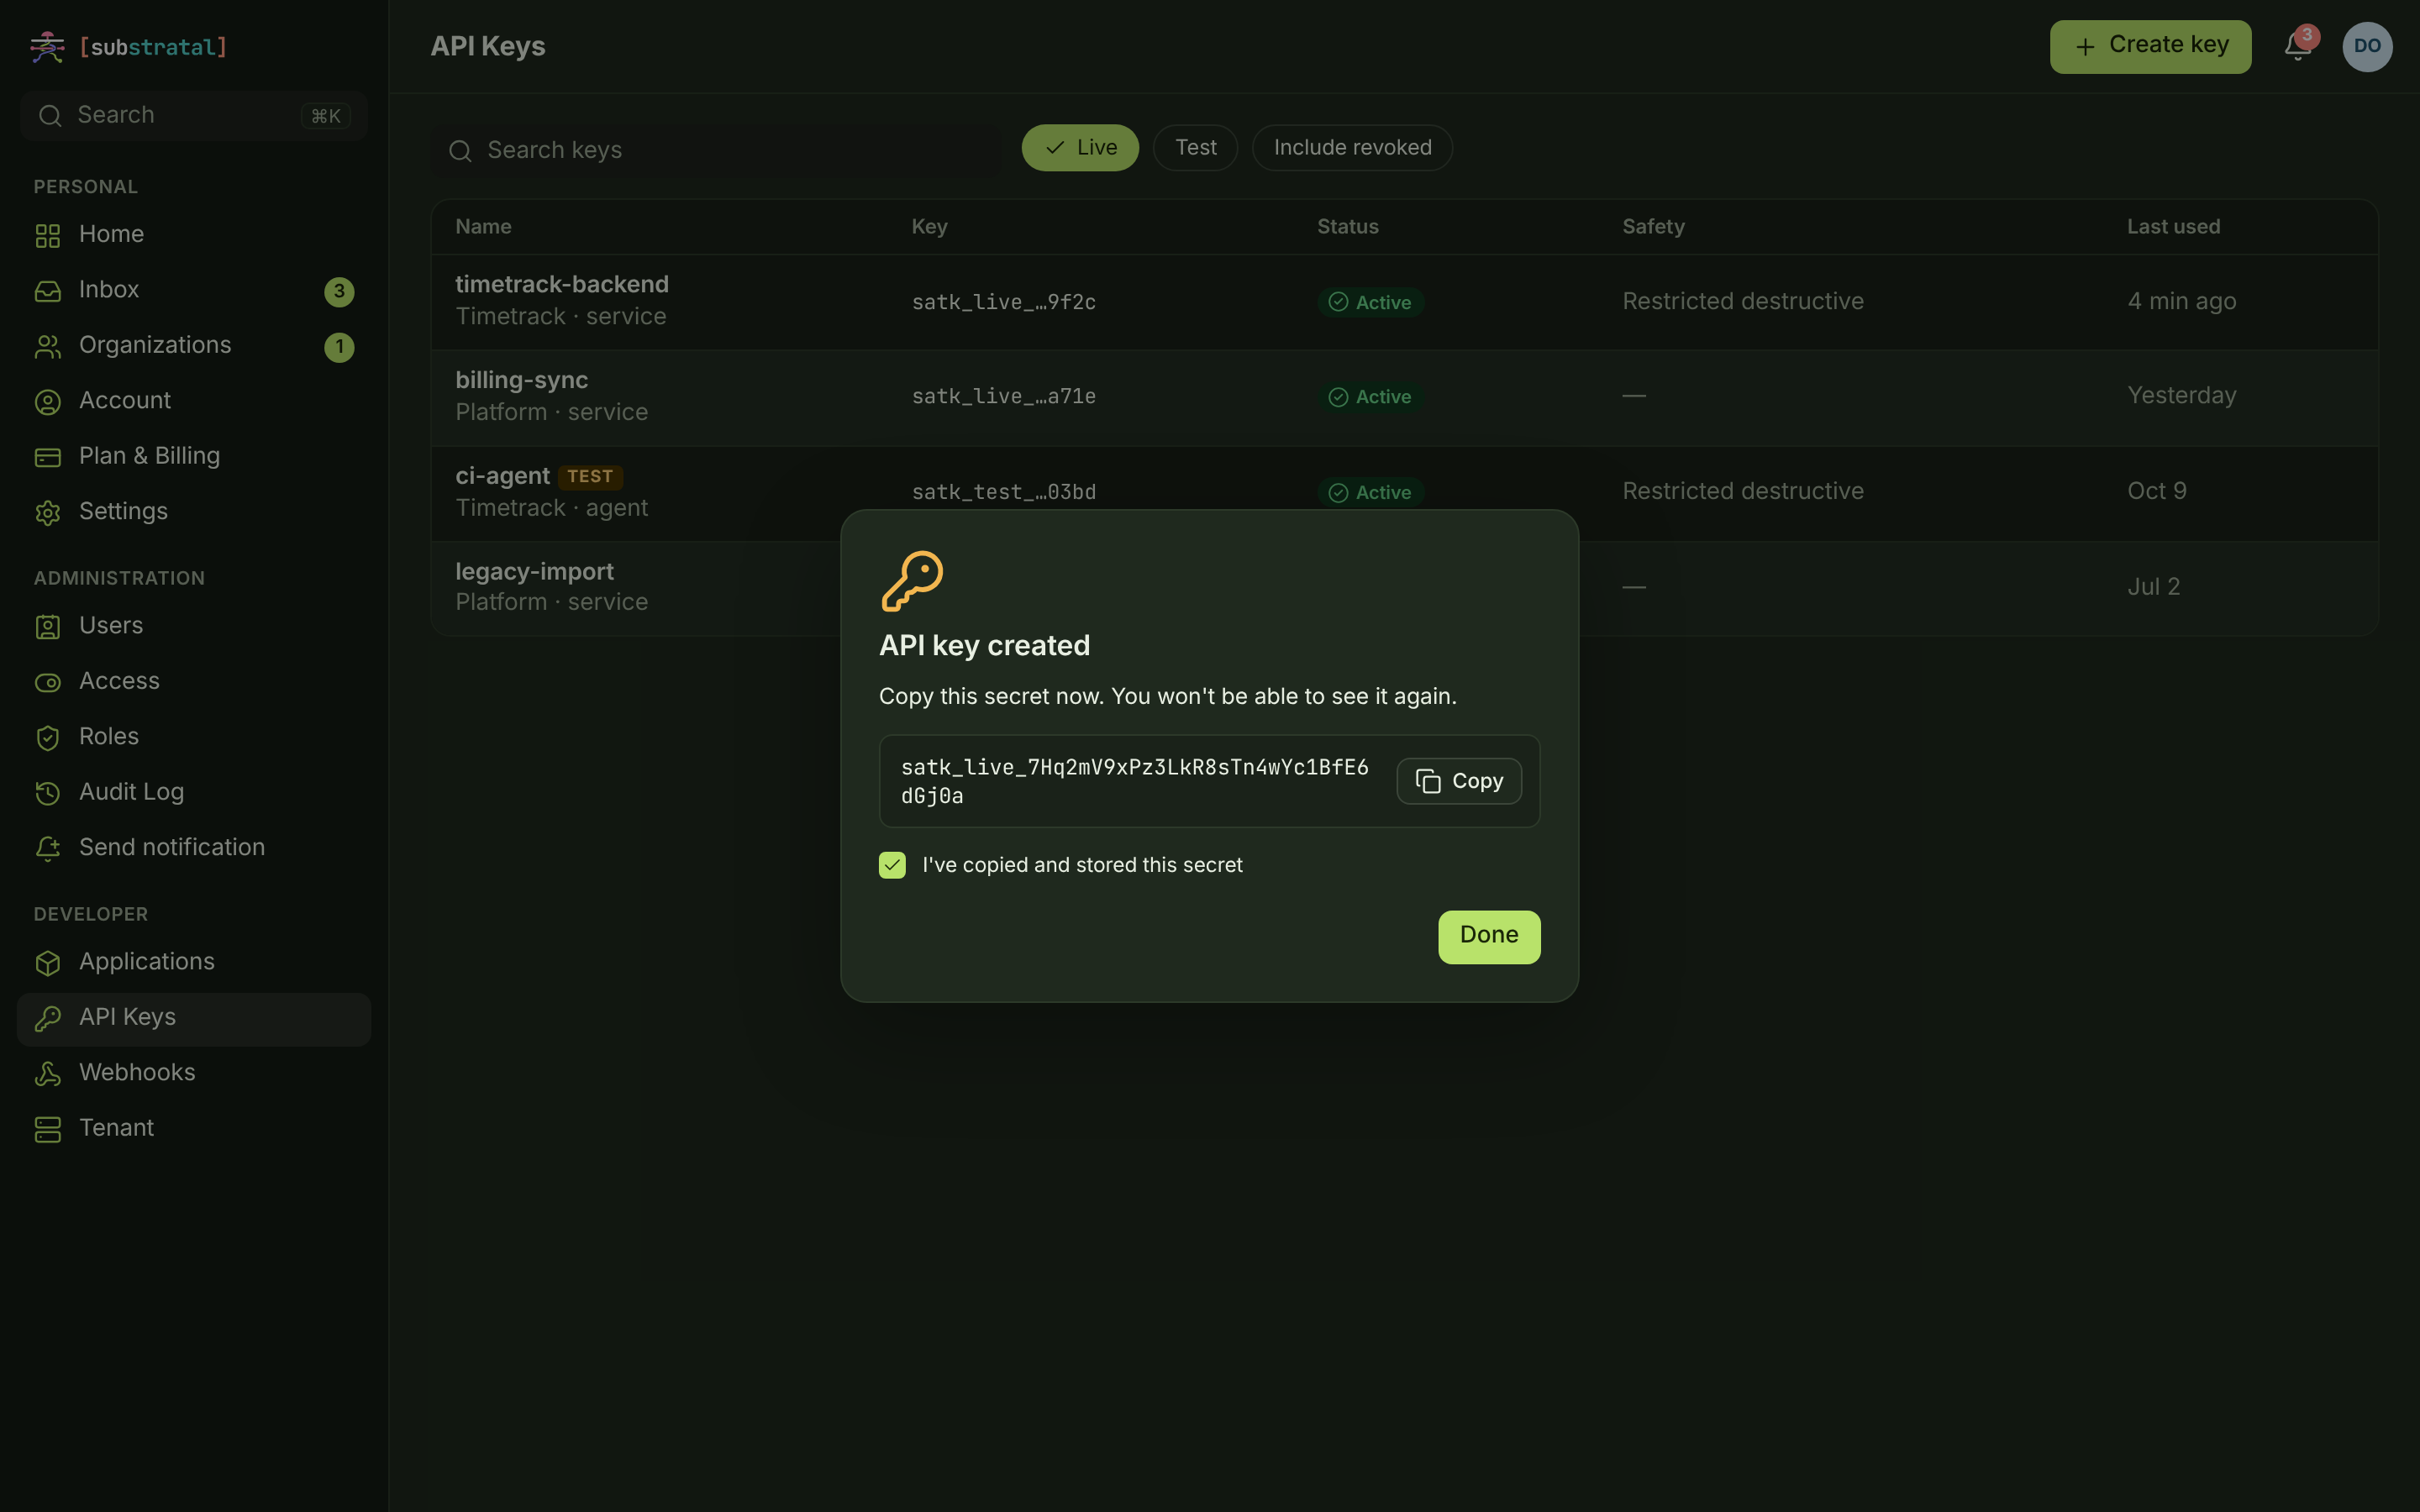Click the Webhooks icon

click(x=48, y=1073)
